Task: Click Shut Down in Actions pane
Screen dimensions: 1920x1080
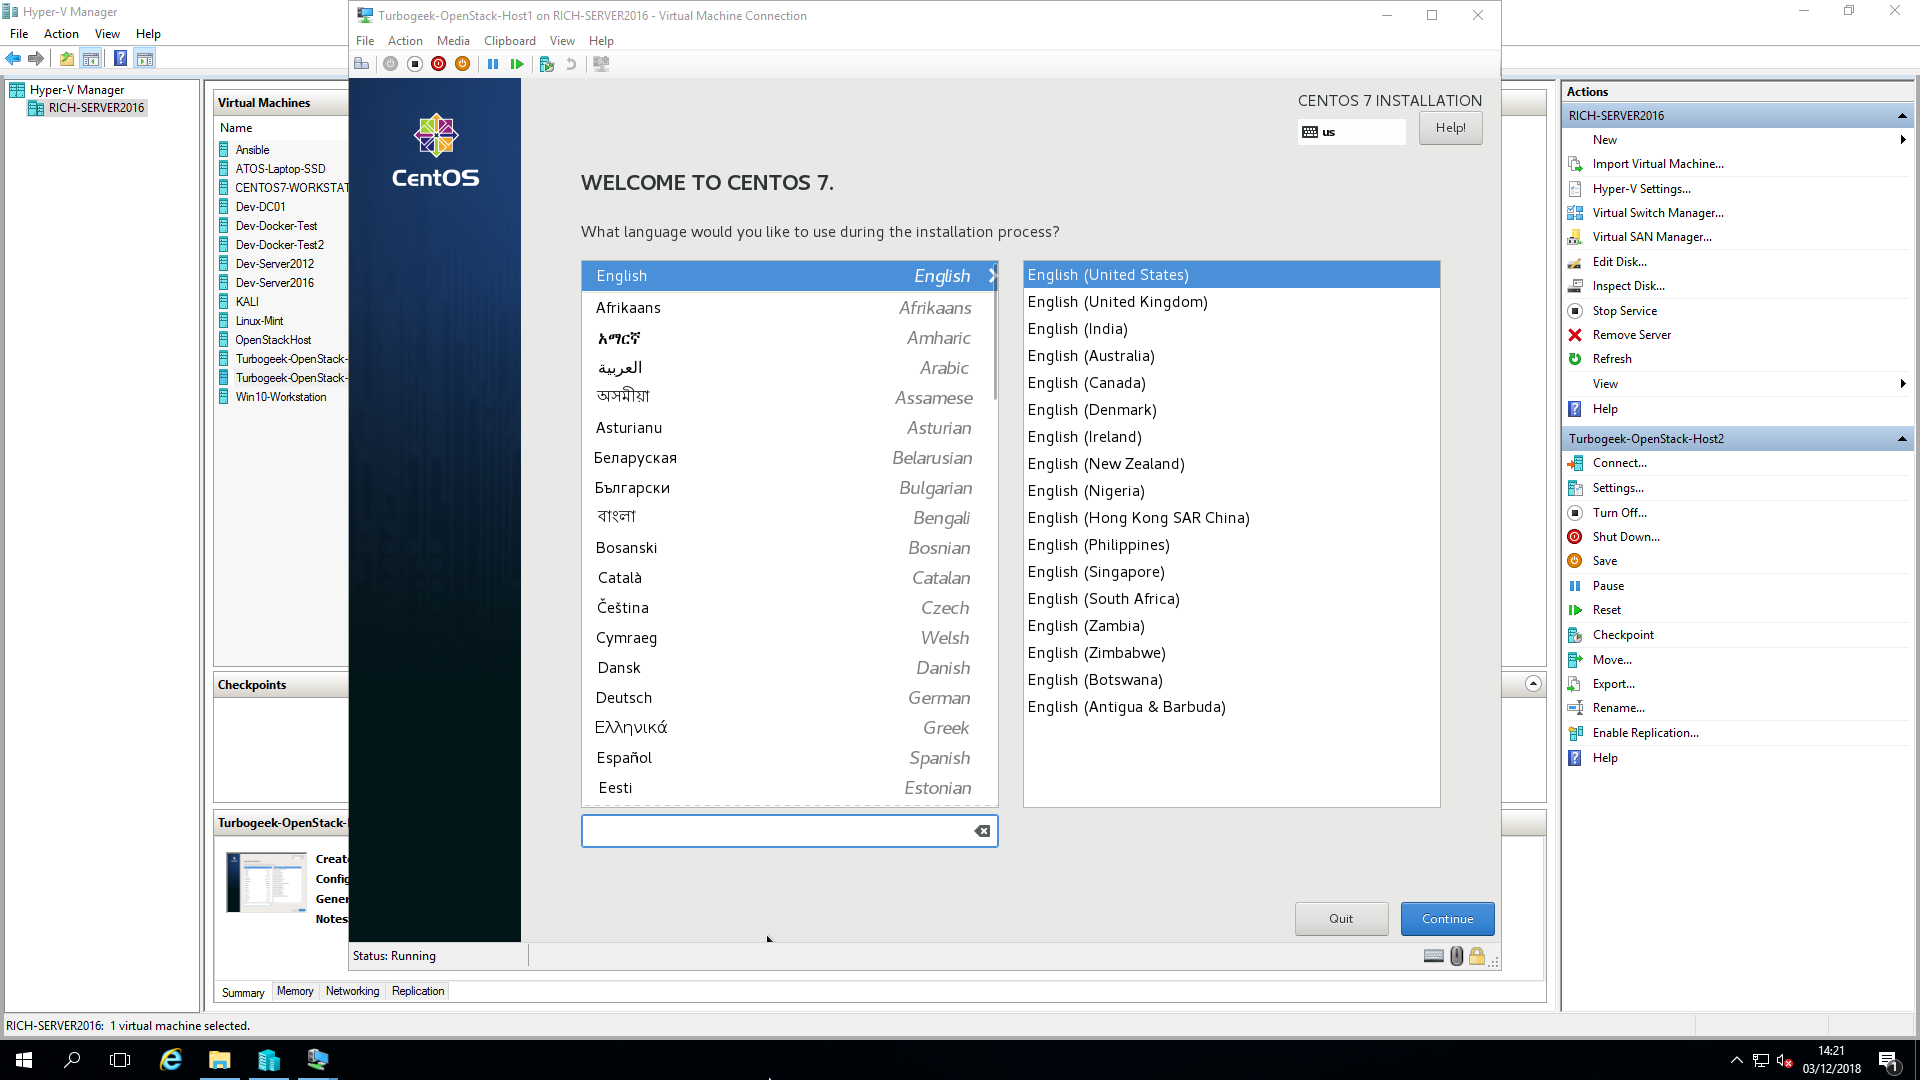Action: coord(1625,537)
